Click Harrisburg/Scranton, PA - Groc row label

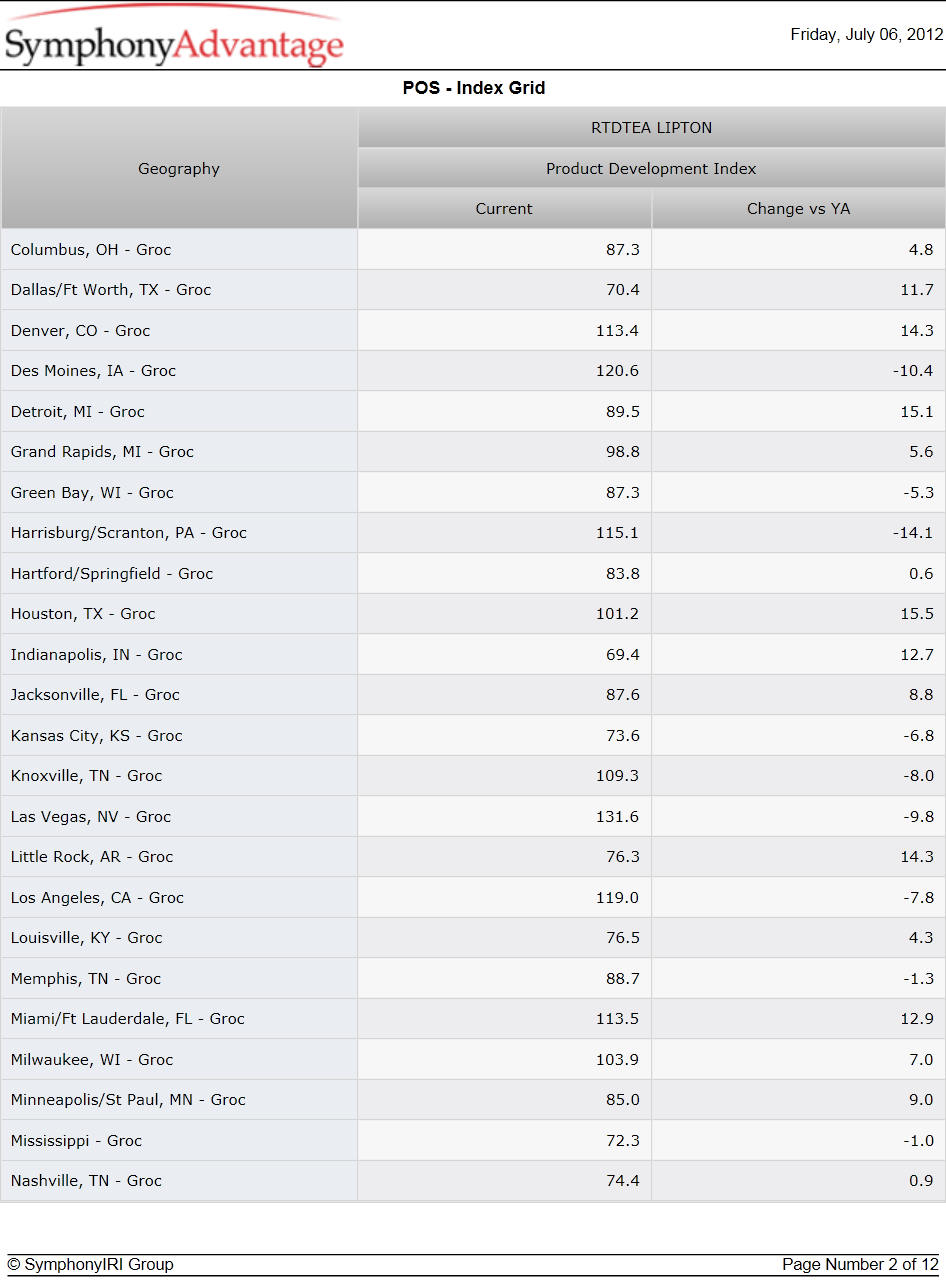click(128, 533)
